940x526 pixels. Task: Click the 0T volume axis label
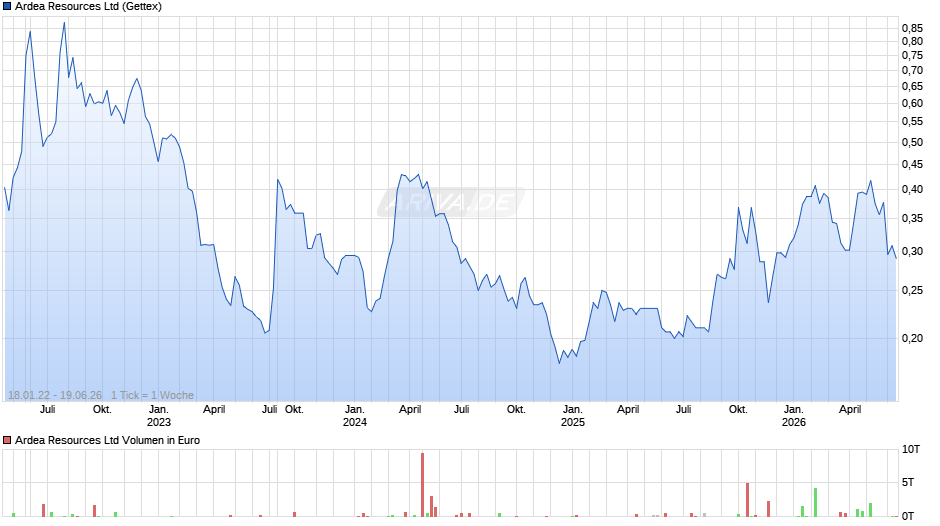point(908,516)
